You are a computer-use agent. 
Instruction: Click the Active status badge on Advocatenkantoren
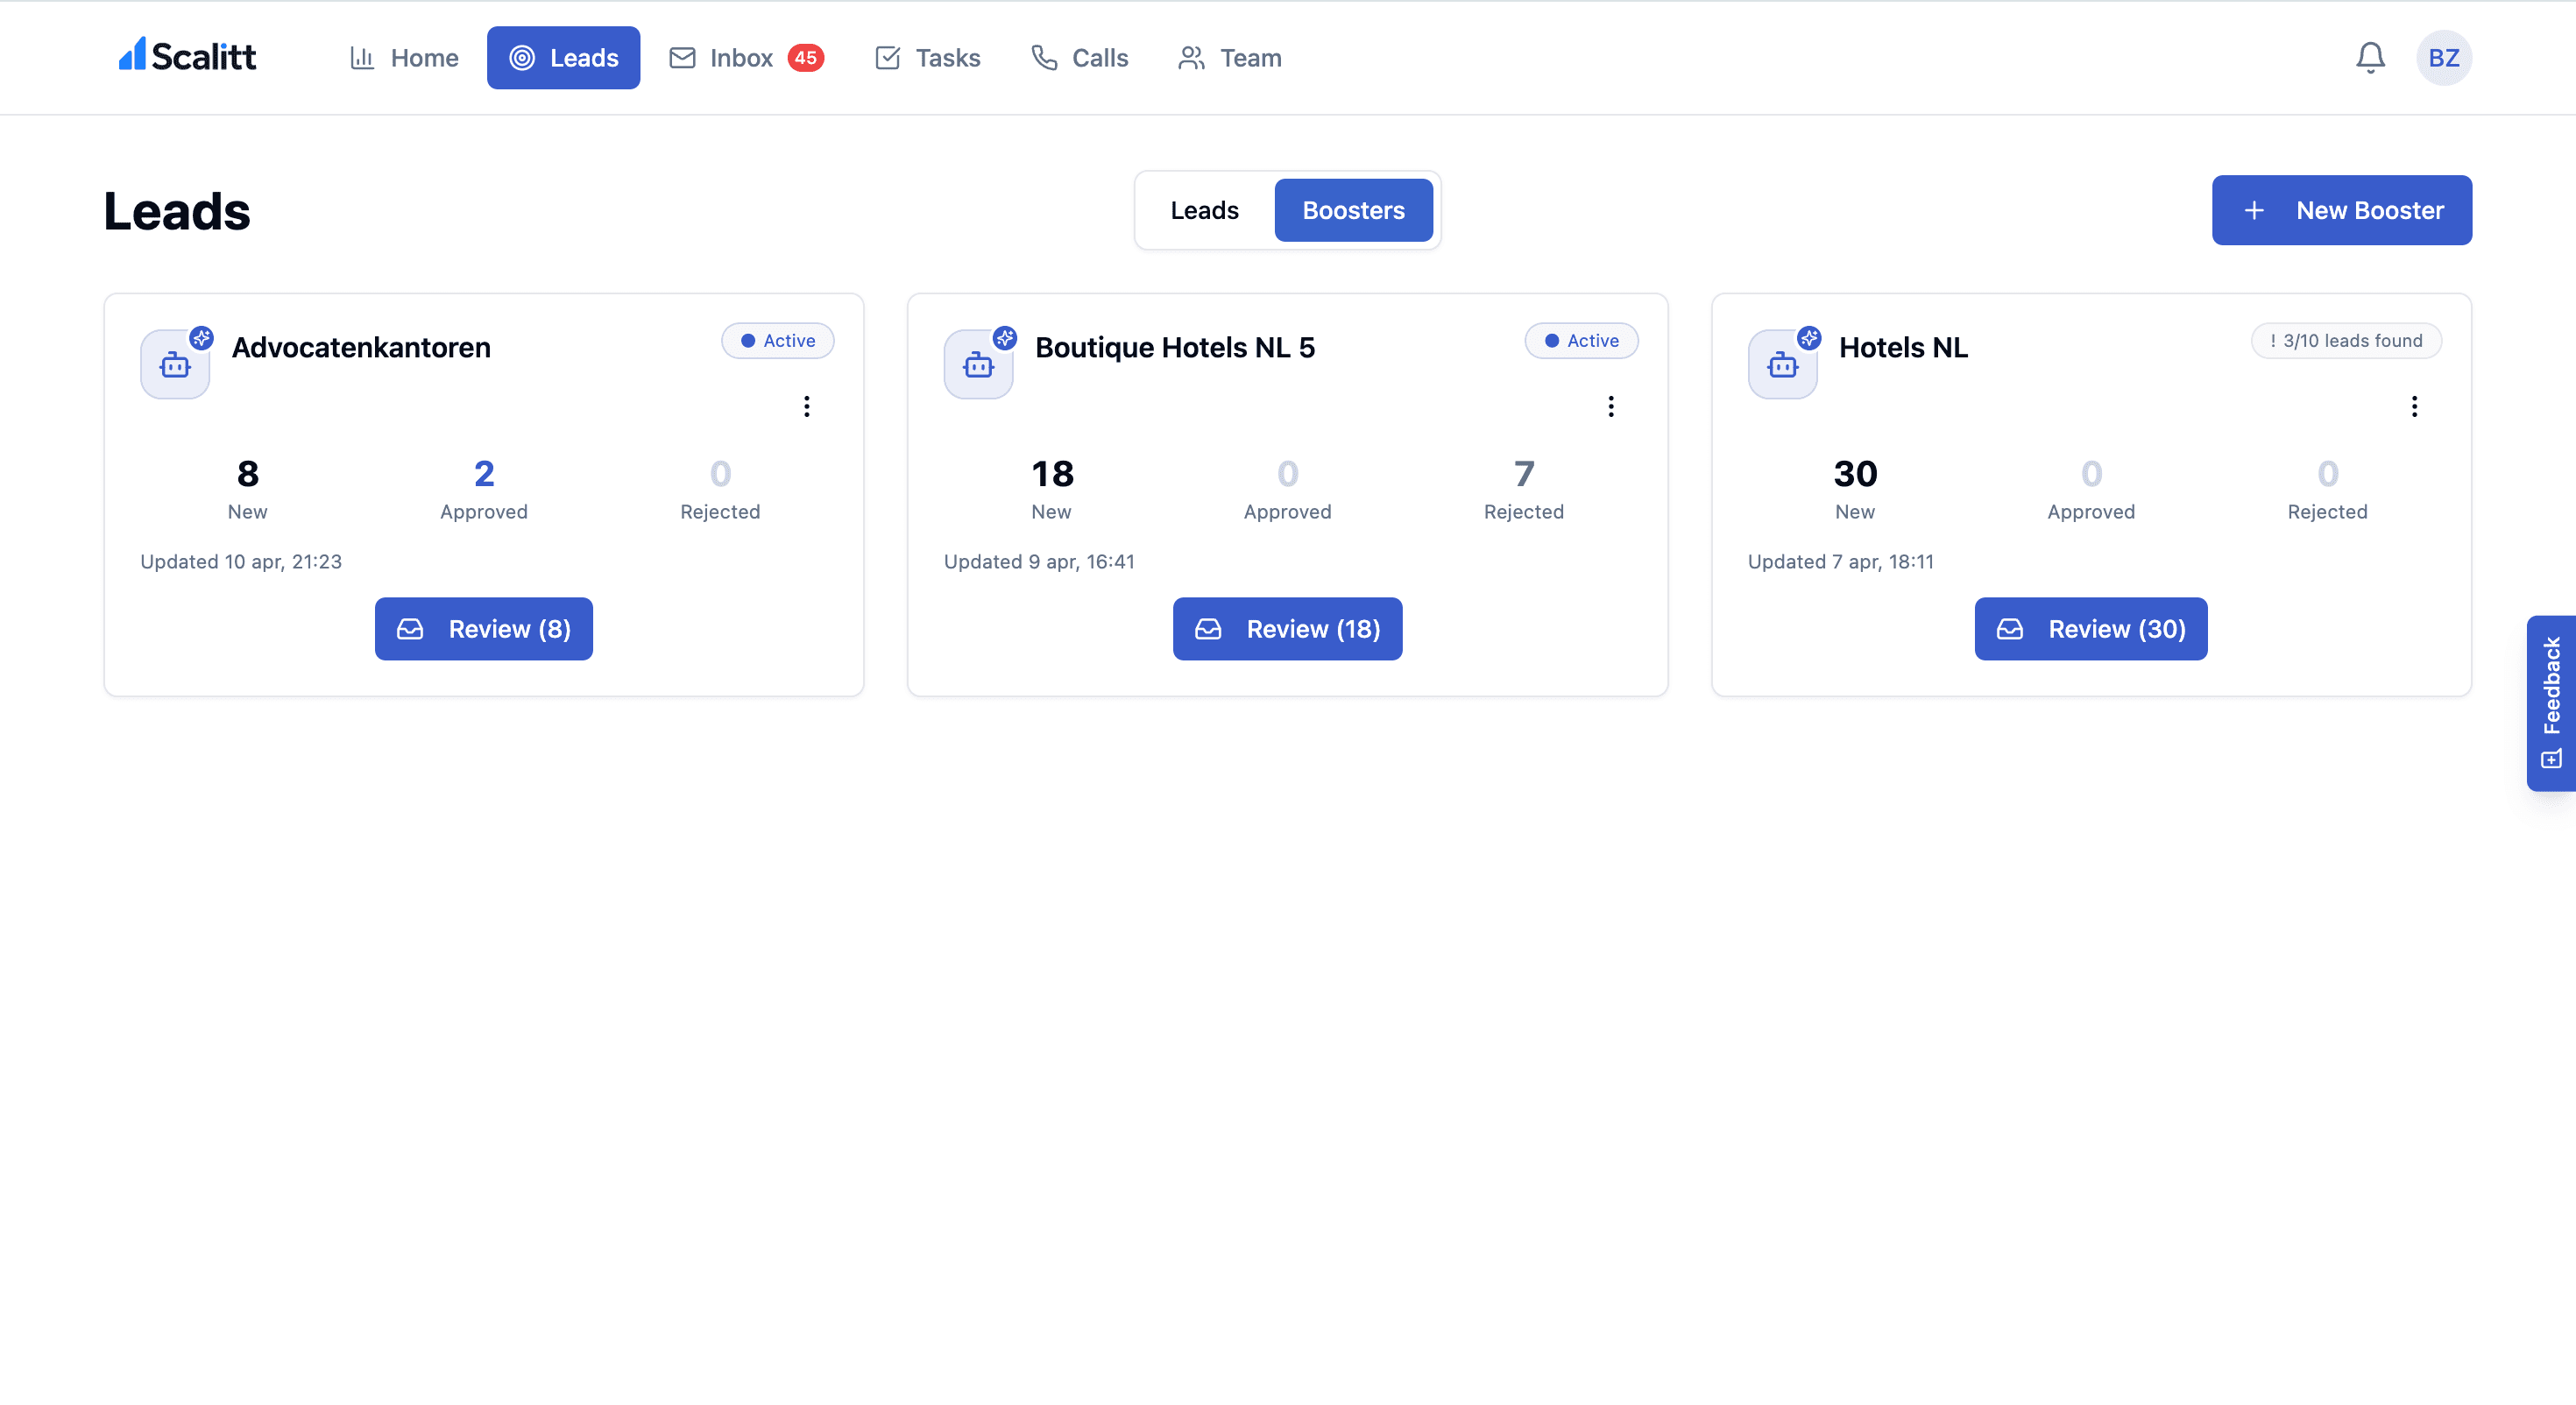tap(778, 340)
